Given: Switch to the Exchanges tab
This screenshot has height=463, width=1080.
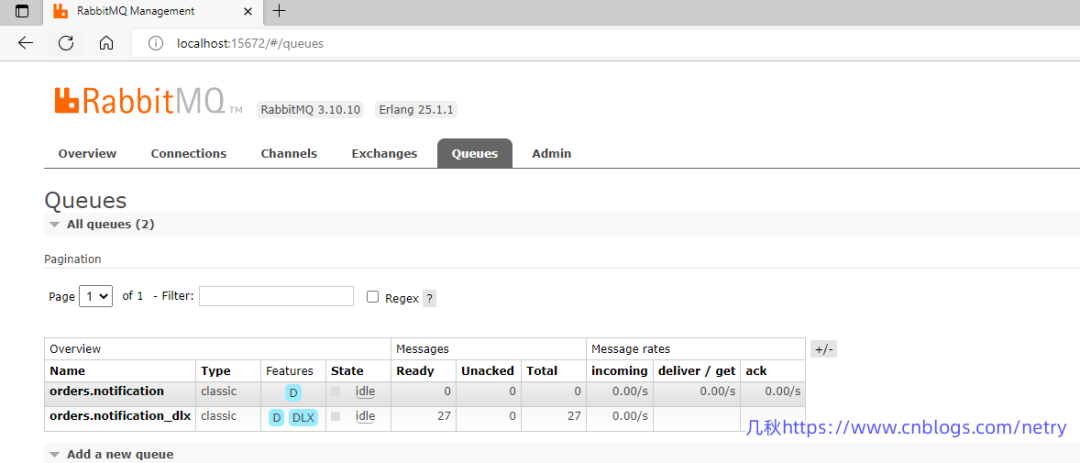Looking at the screenshot, I should pyautogui.click(x=384, y=154).
